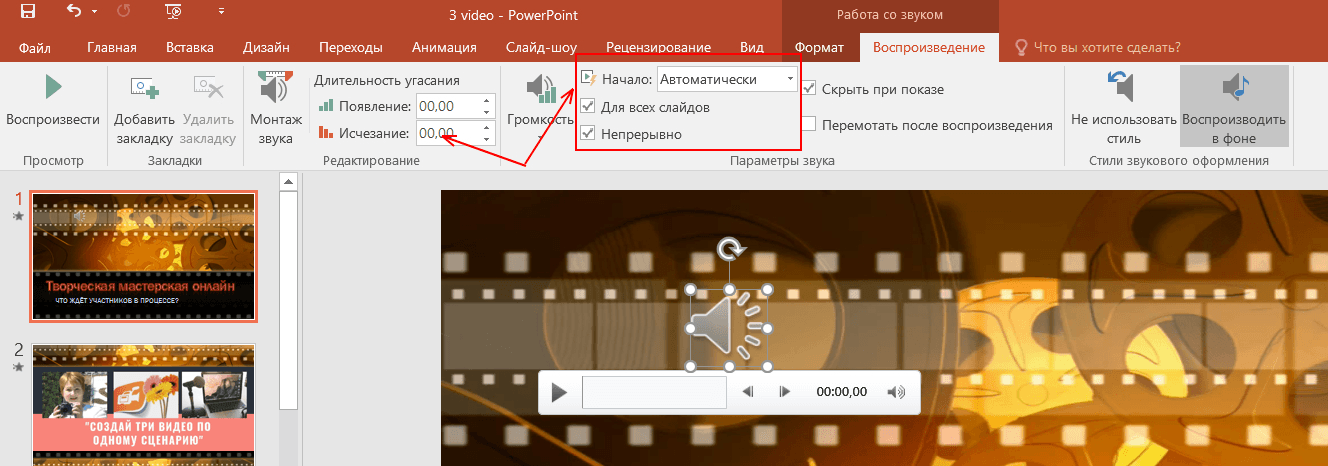Increase the Появление fade-in value
Image resolution: width=1328 pixels, height=466 pixels.
487,100
